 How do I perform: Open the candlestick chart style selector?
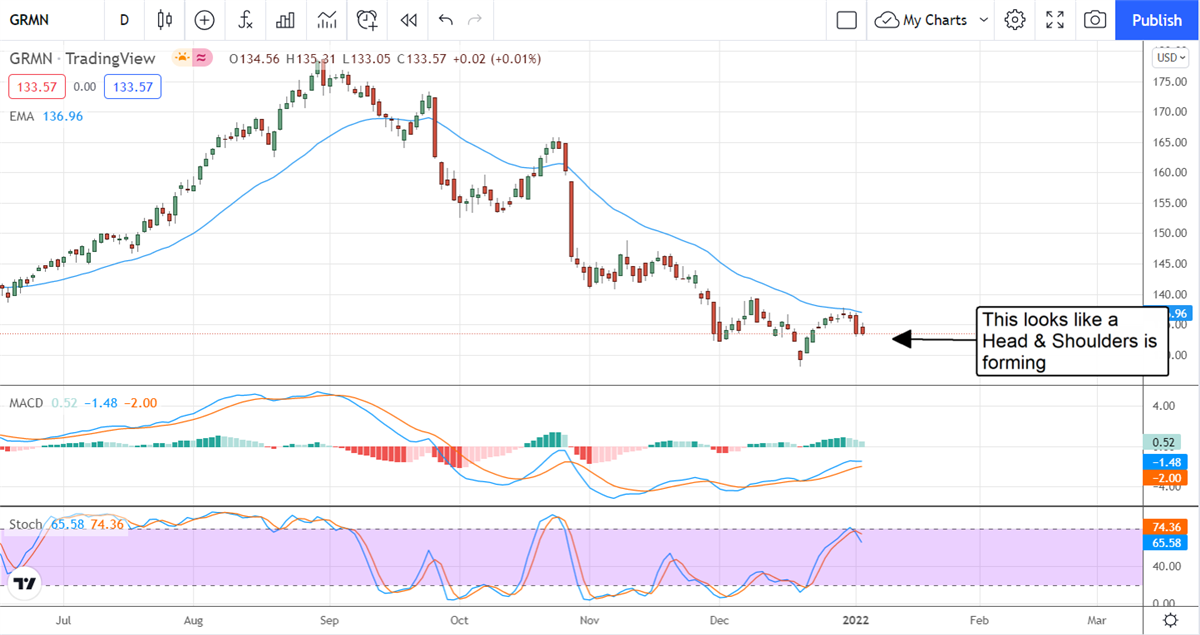[165, 20]
